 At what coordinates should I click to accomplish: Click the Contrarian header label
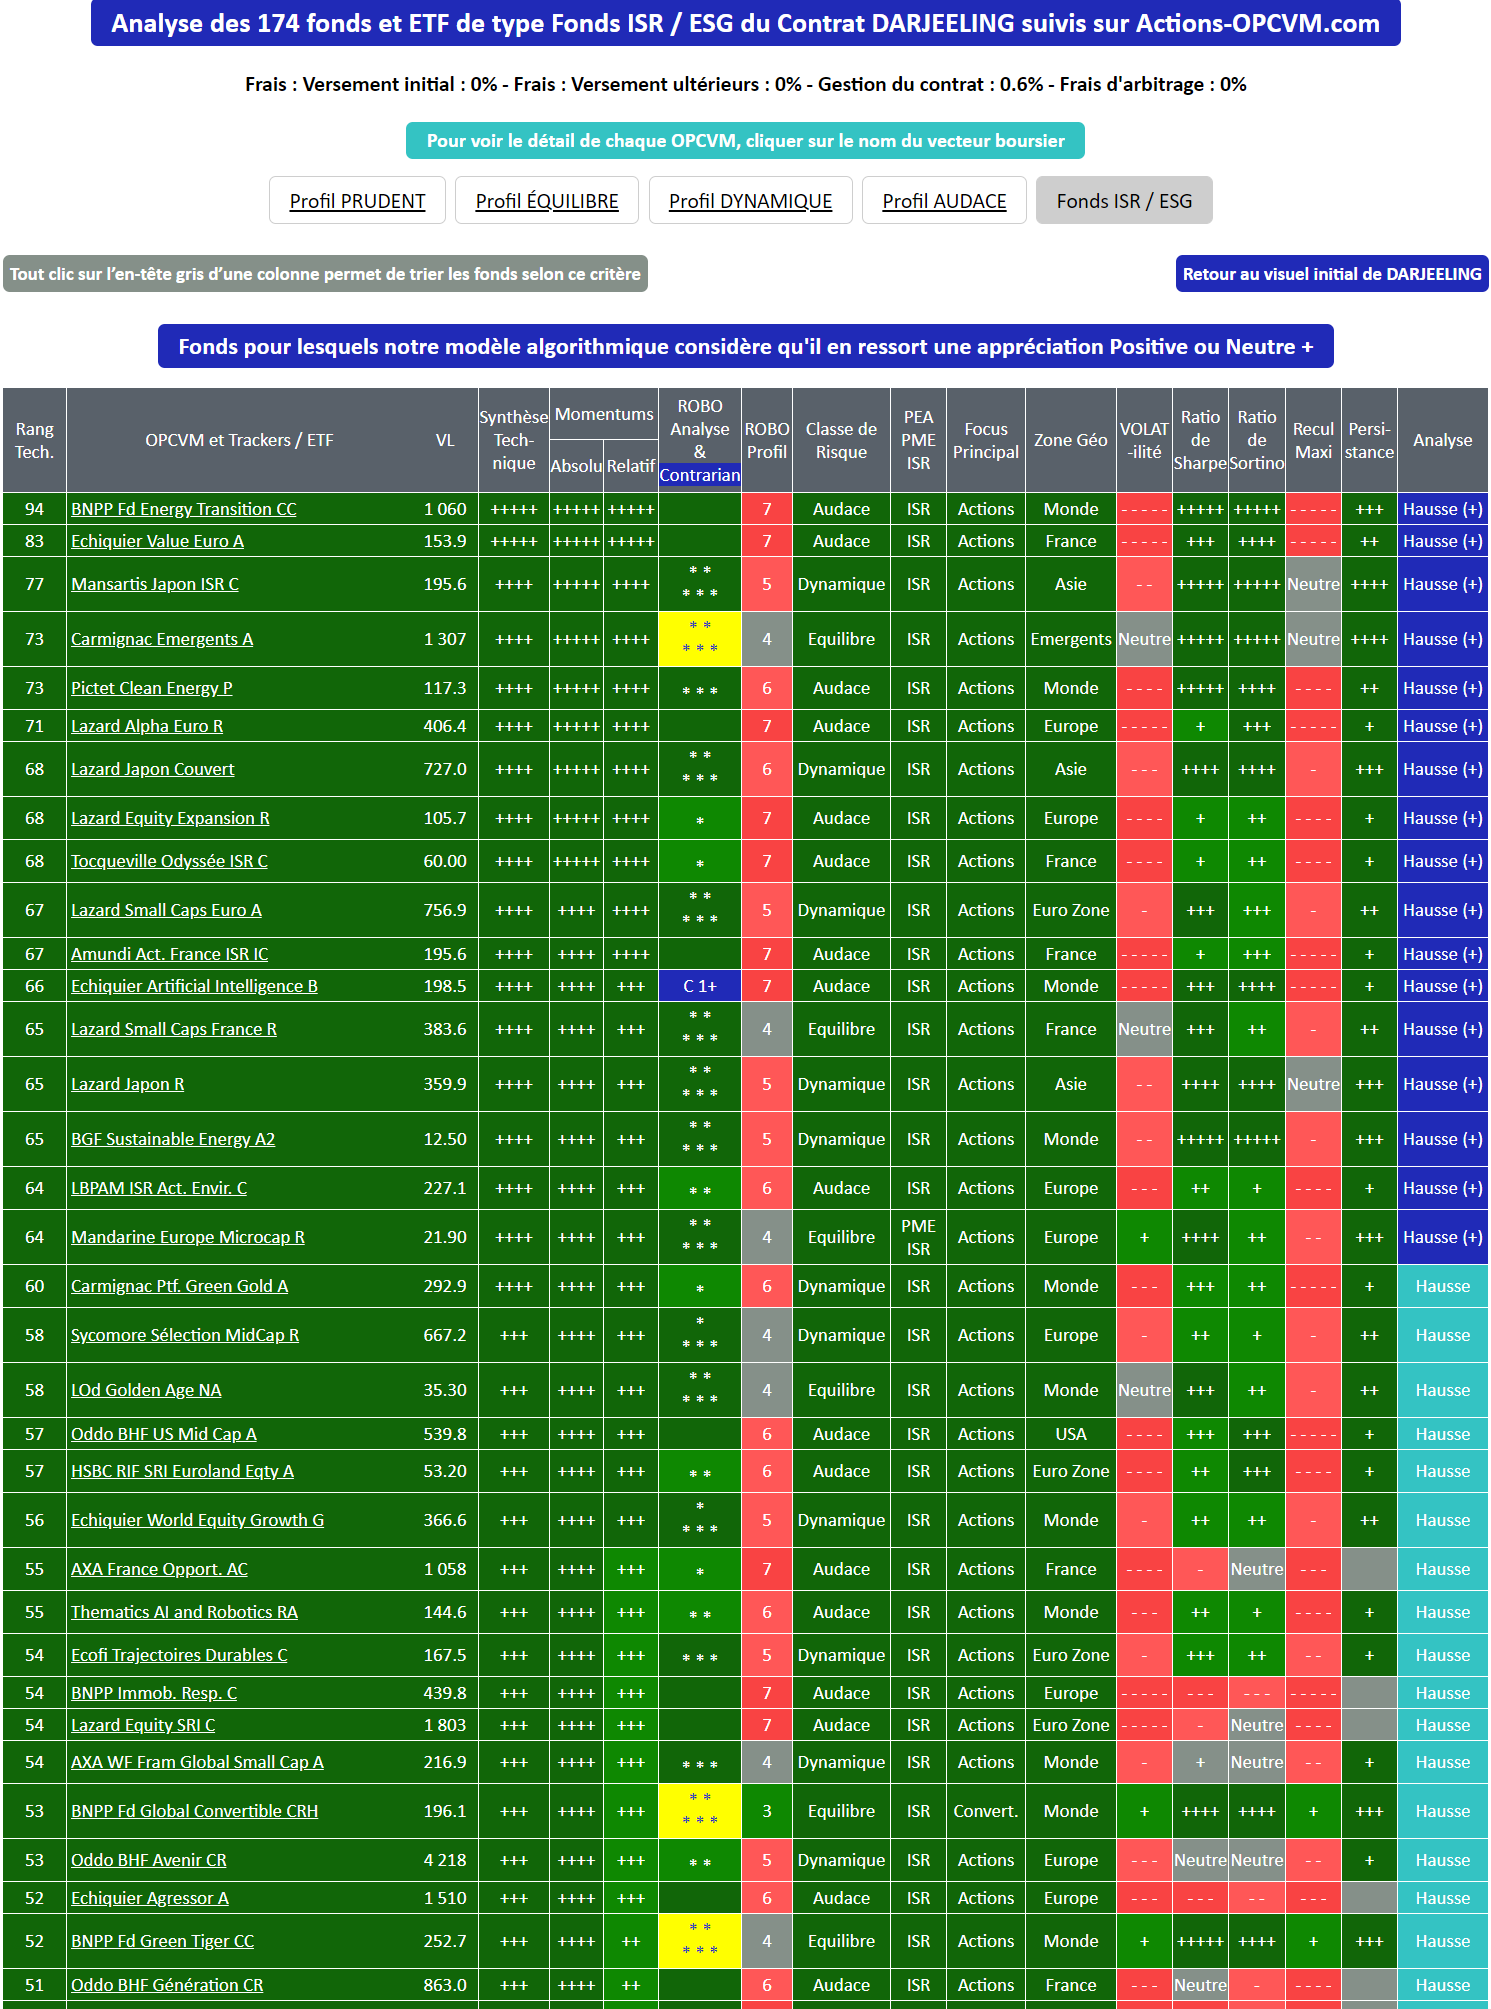[700, 475]
